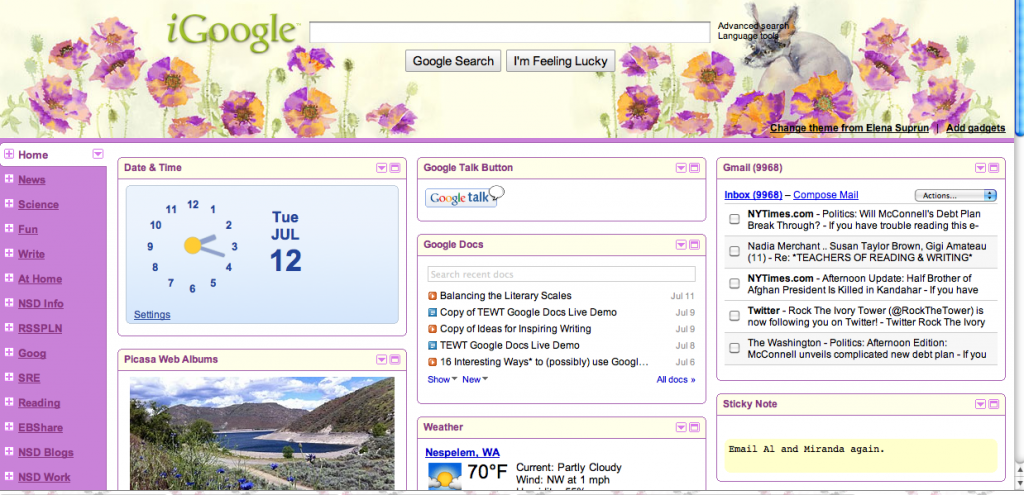Screen dimensions: 1024x495
Task: Maximize the Picasa Web Albums gadget
Action: pyautogui.click(x=395, y=360)
